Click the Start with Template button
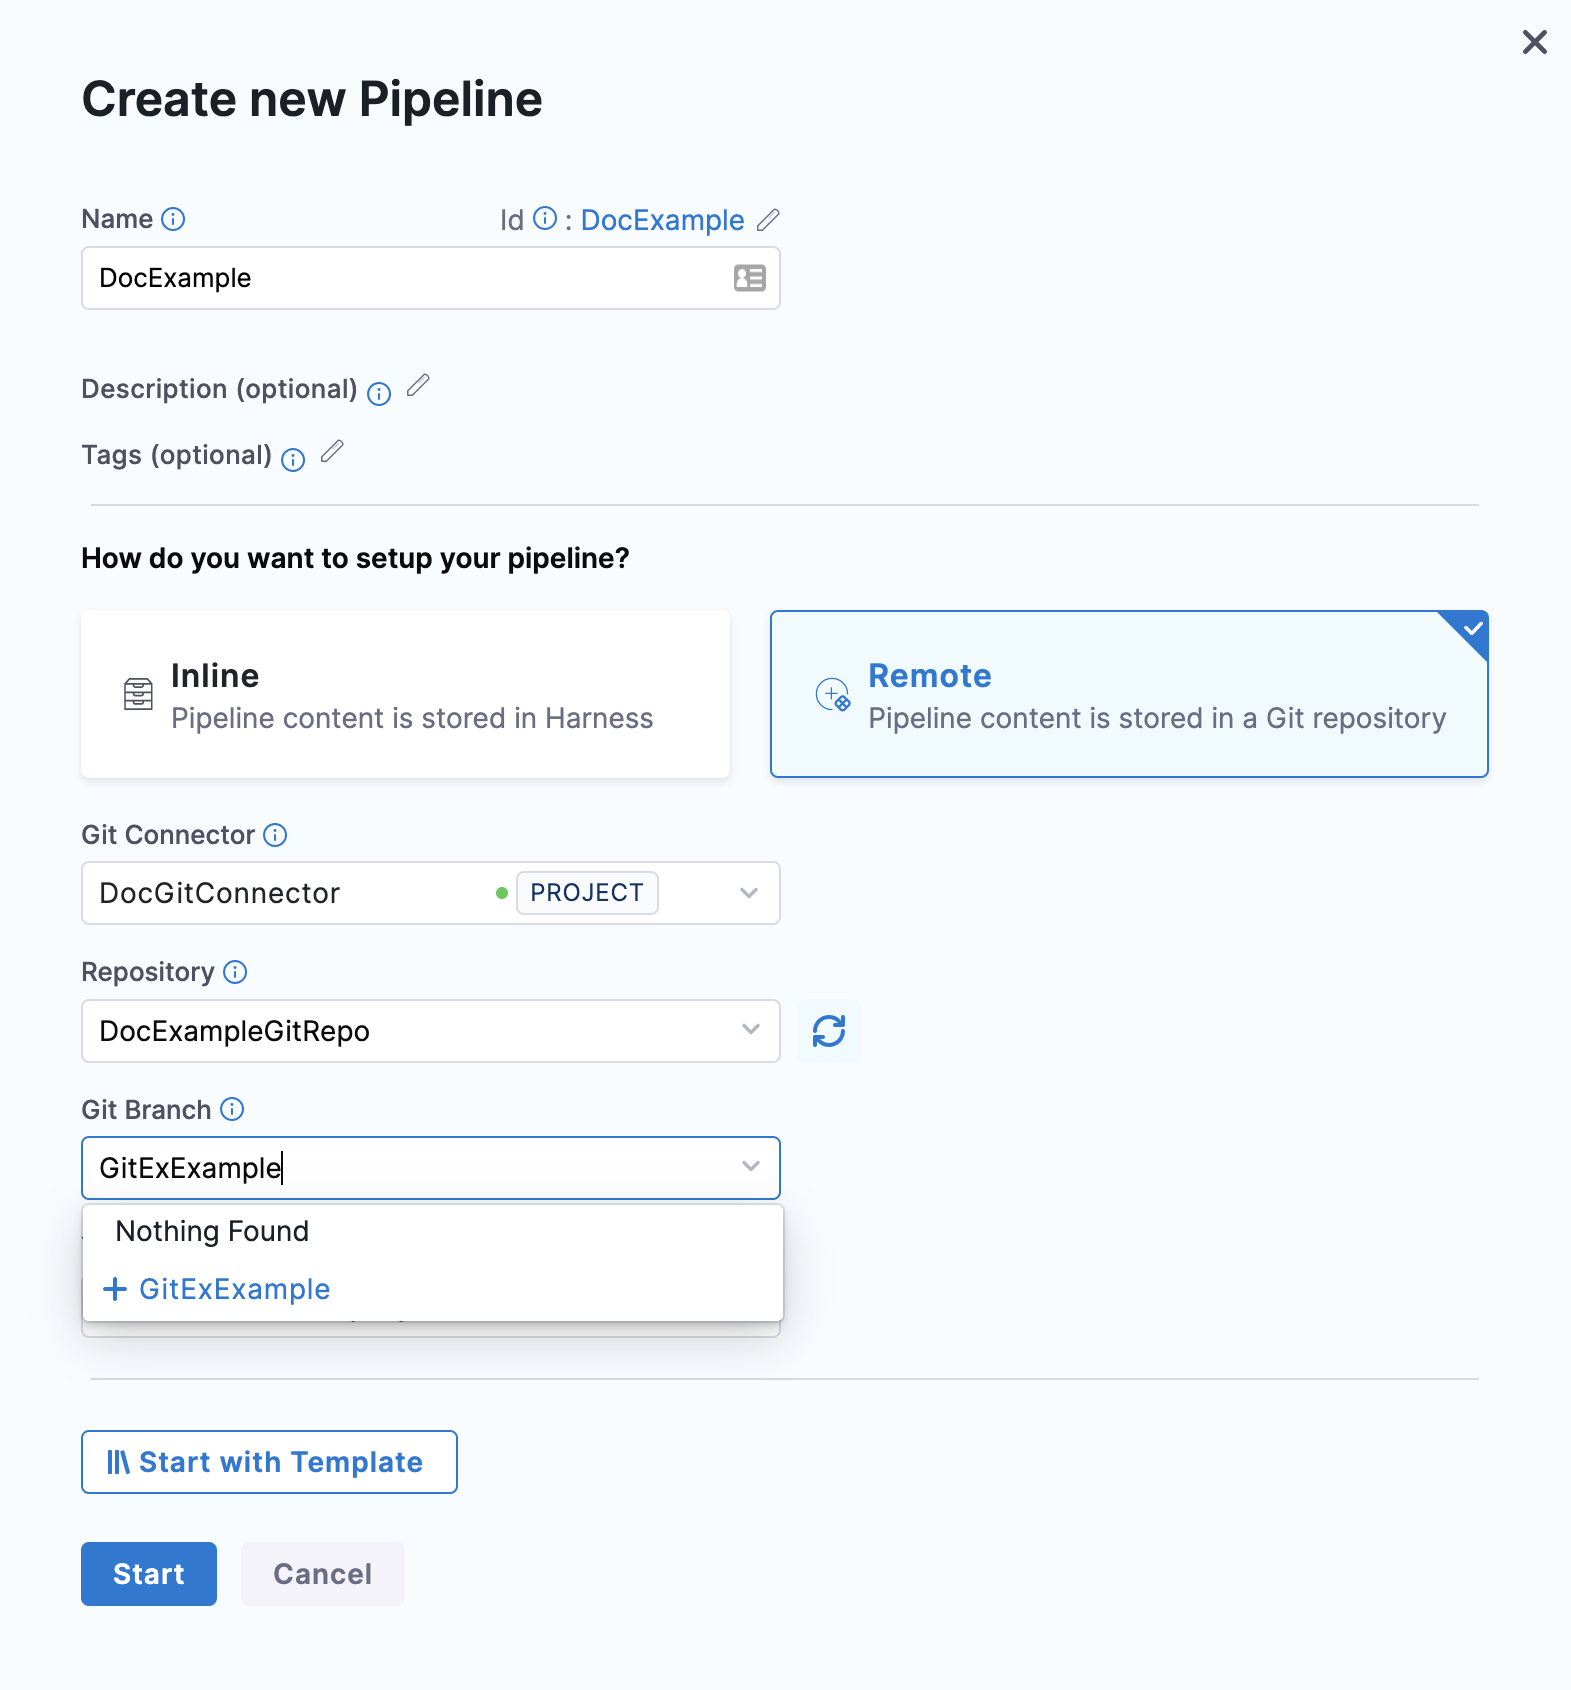The height and width of the screenshot is (1690, 1571). click(269, 1462)
